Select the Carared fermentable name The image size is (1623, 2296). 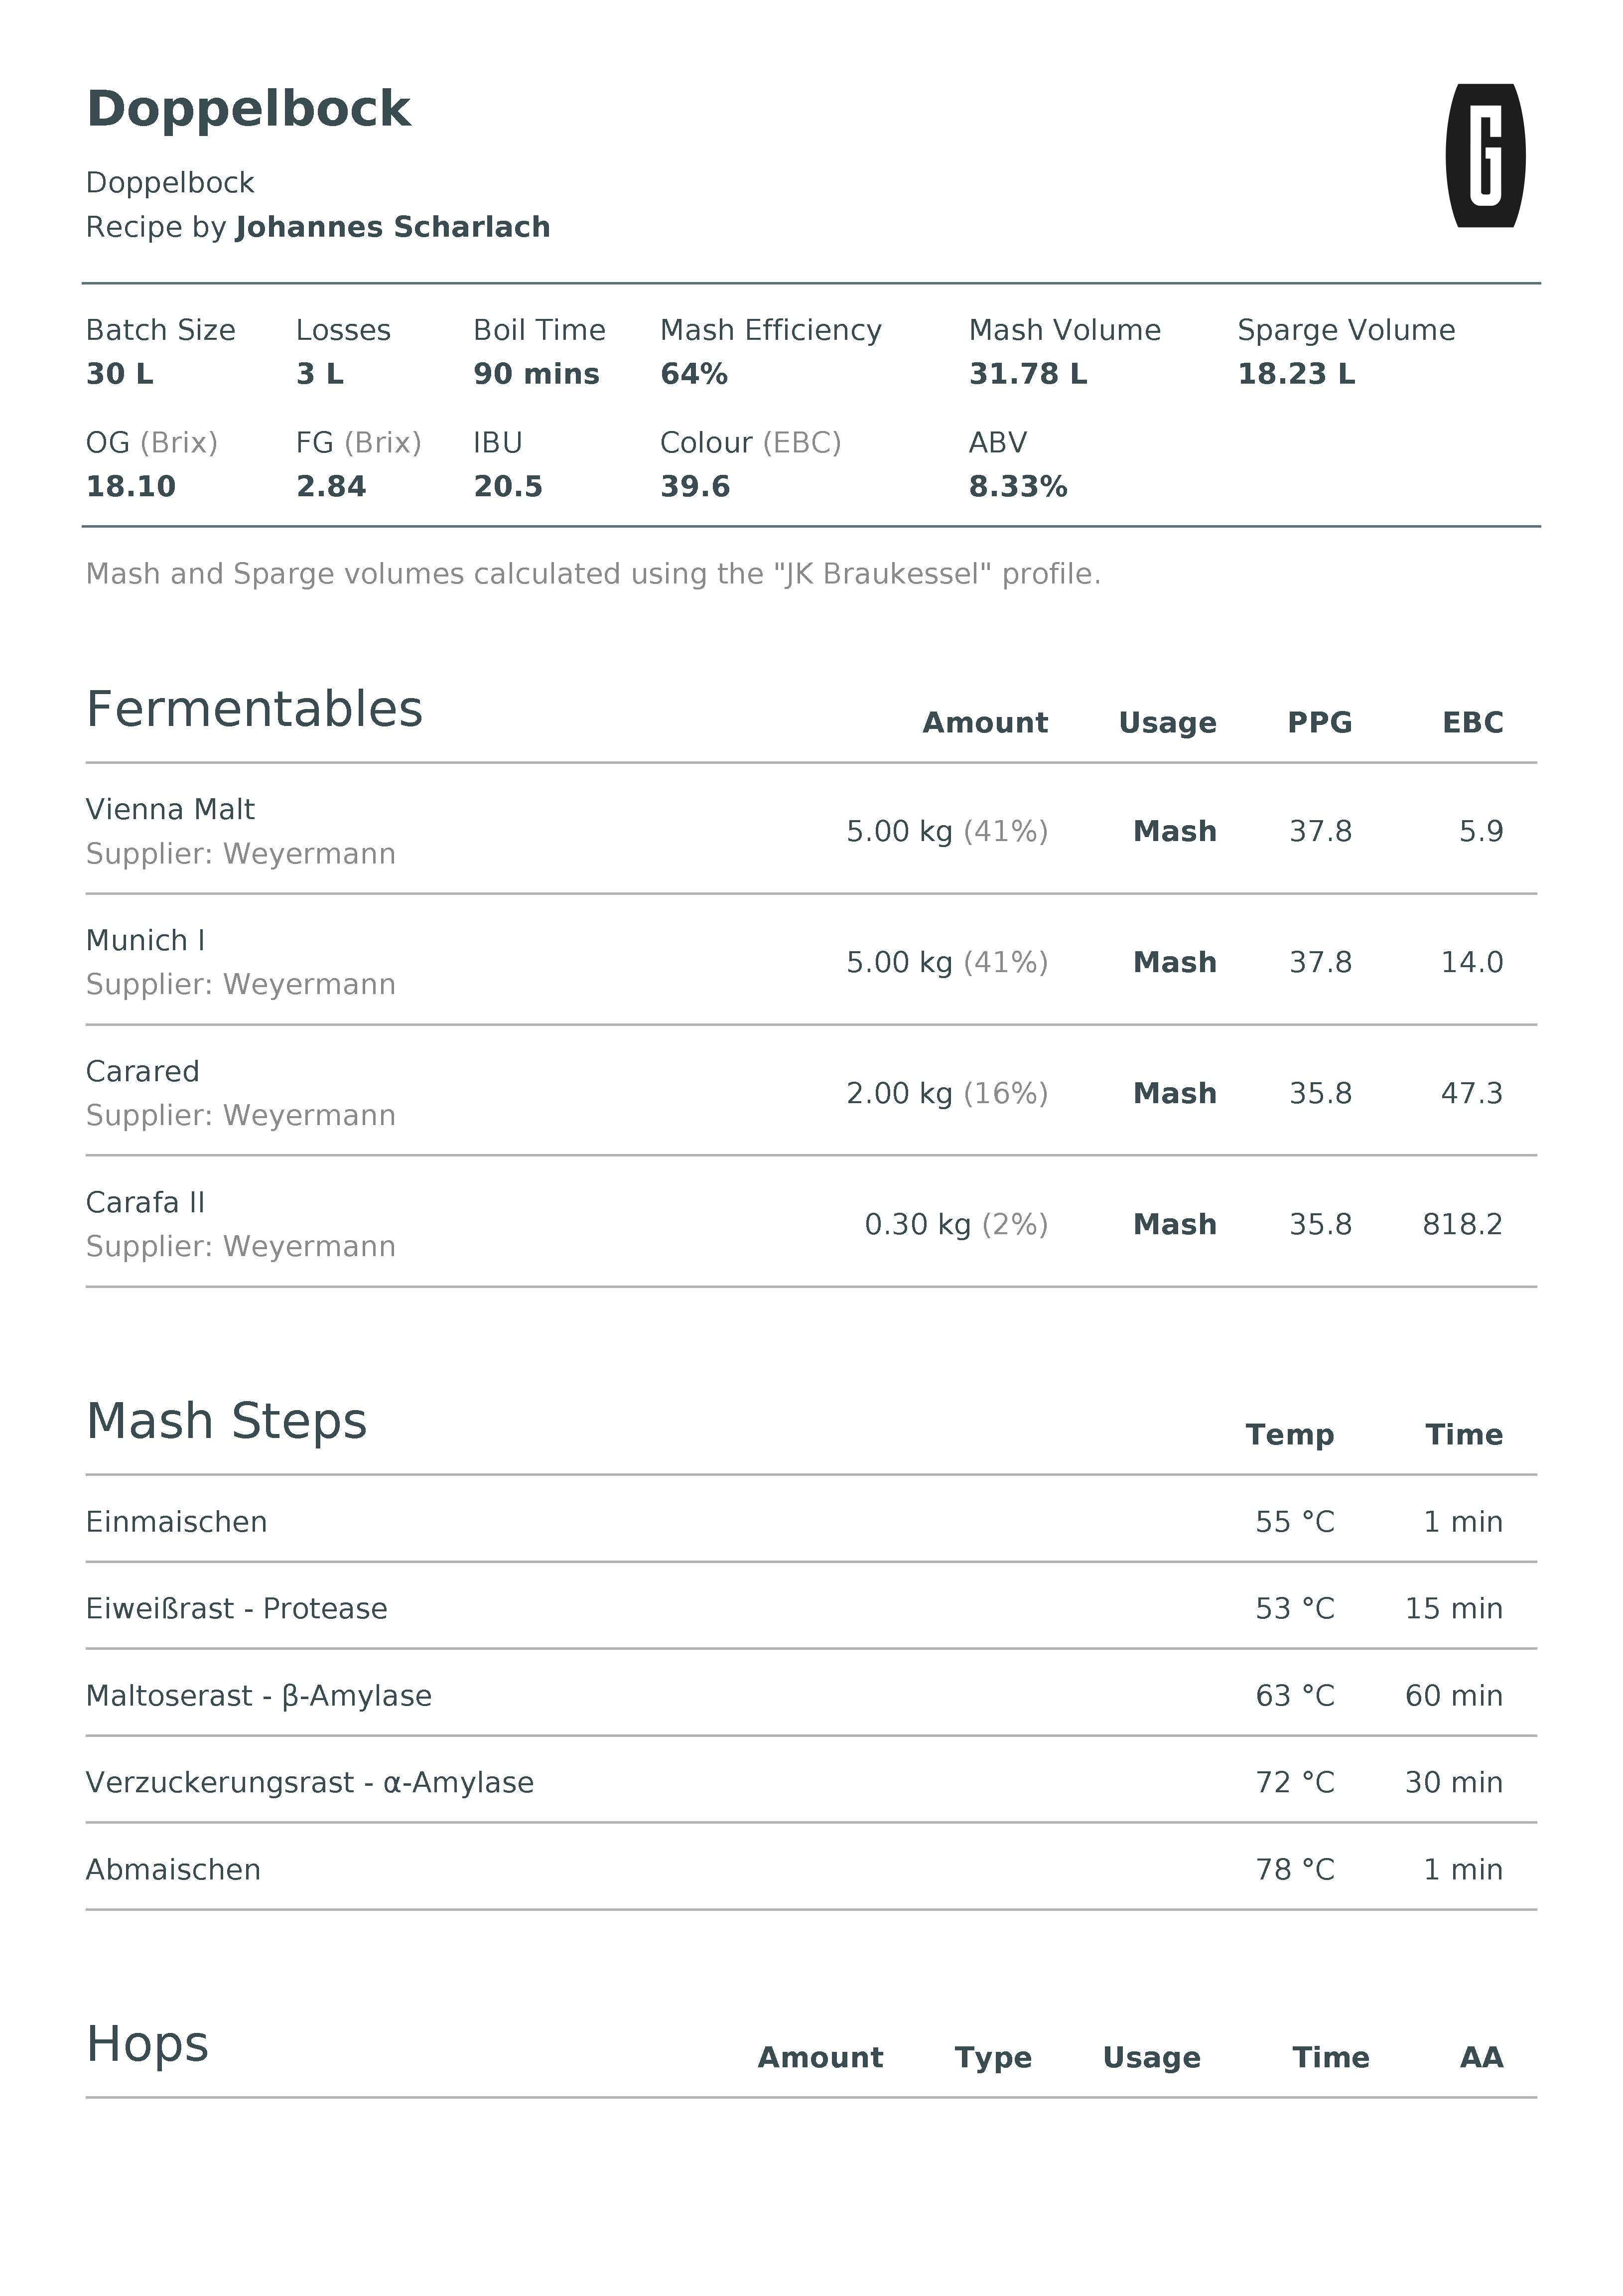tap(142, 1071)
